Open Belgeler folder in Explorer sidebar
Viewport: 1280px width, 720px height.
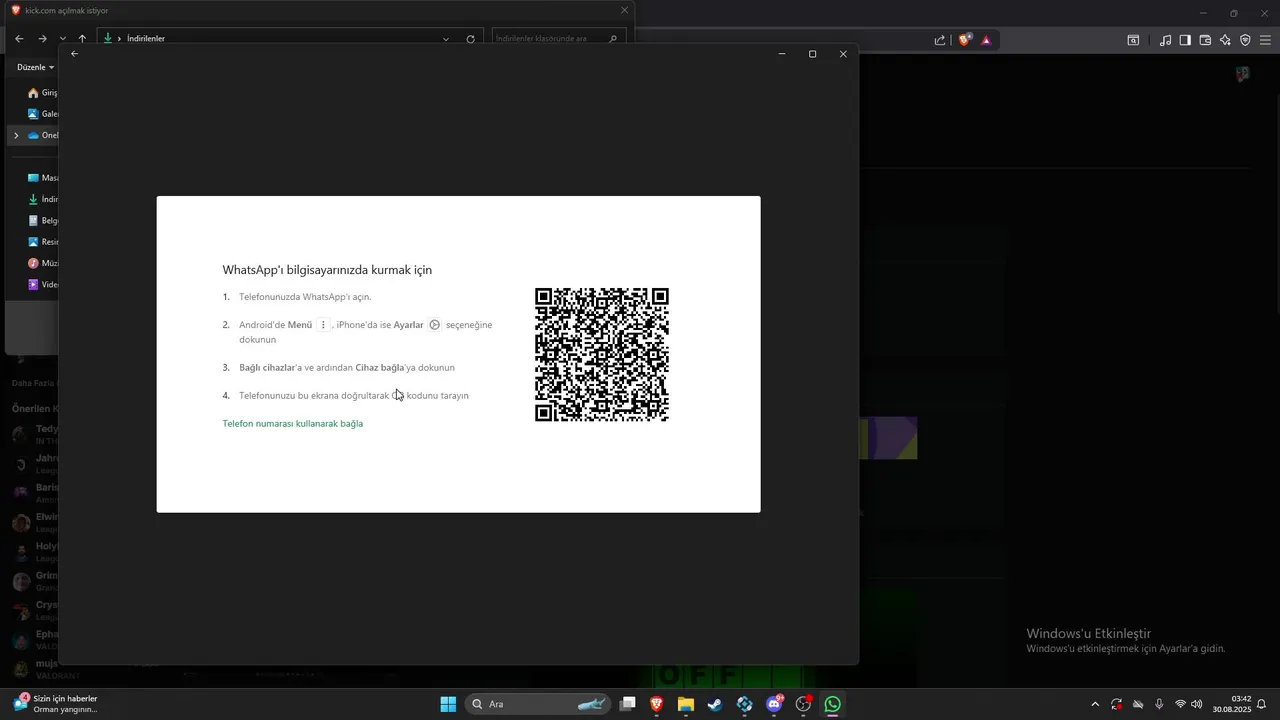coord(42,221)
